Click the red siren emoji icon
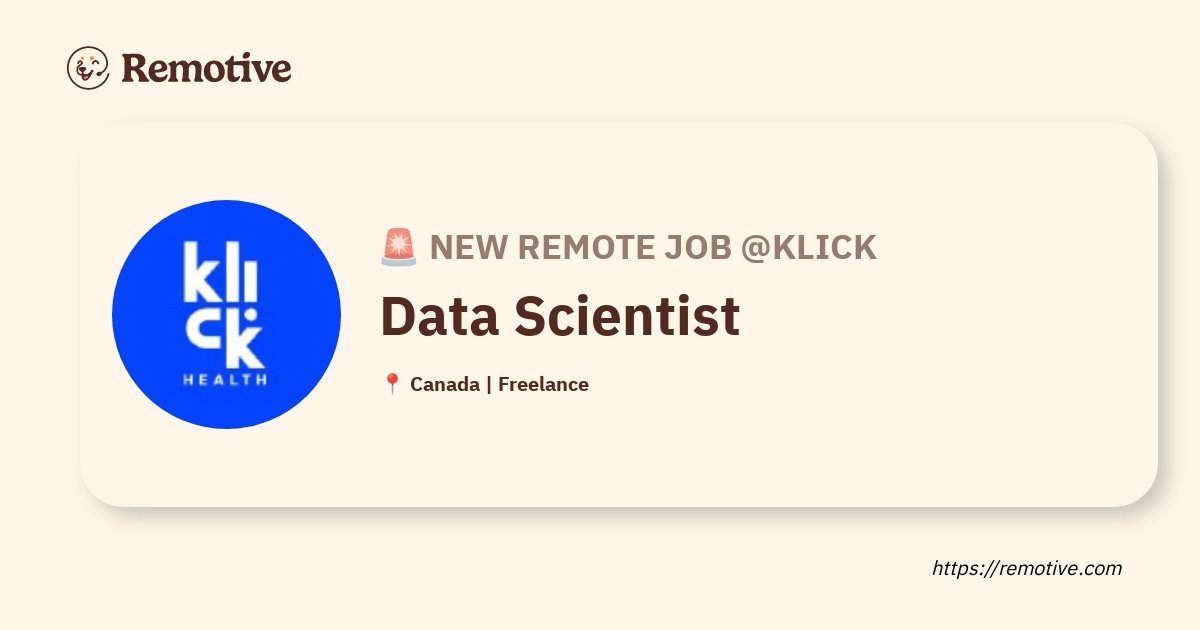 coord(399,247)
